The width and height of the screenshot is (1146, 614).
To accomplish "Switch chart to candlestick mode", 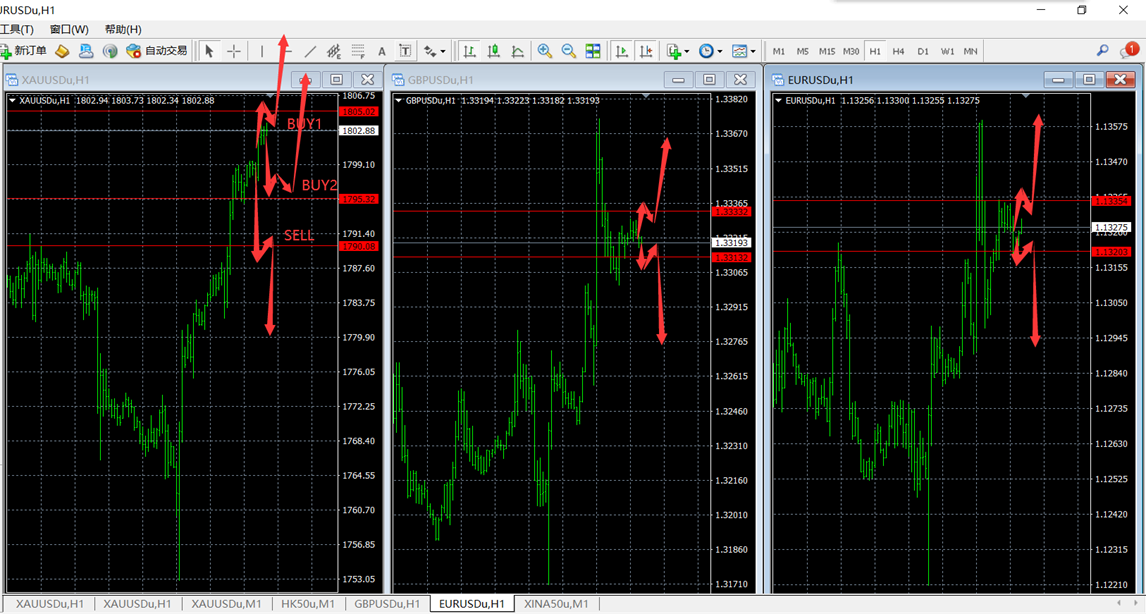I will click(493, 51).
